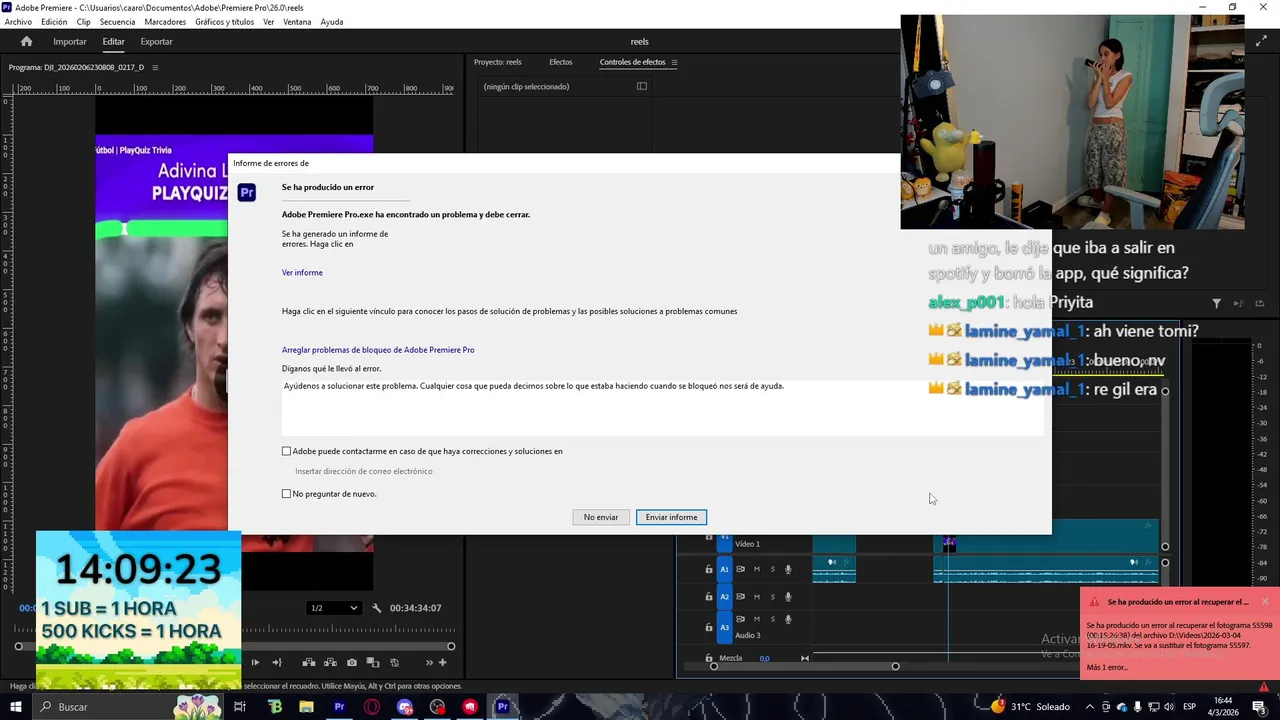Select A1 track target label
The width and height of the screenshot is (1280, 720).
pos(725,569)
